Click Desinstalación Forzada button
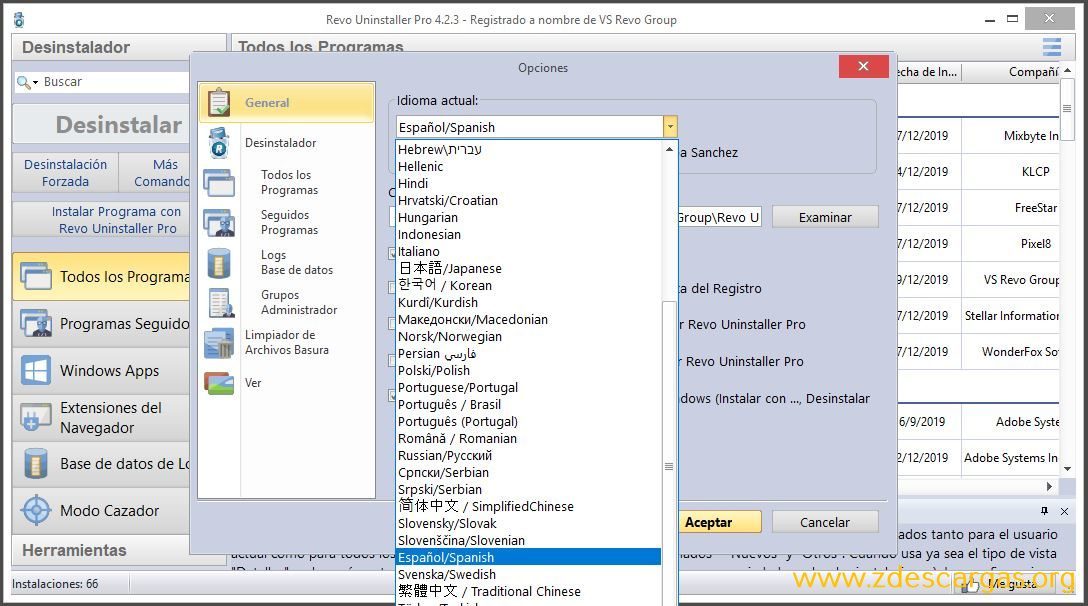 (x=65, y=173)
